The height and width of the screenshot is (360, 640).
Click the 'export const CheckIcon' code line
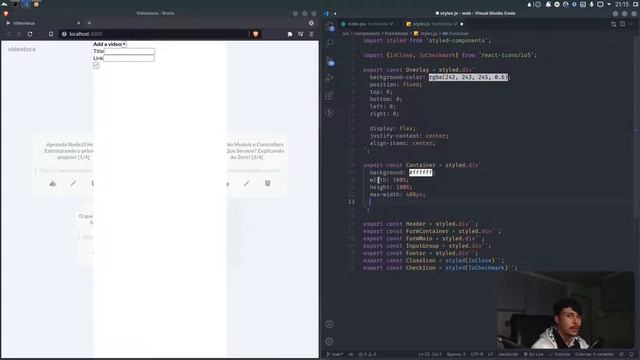[440, 268]
